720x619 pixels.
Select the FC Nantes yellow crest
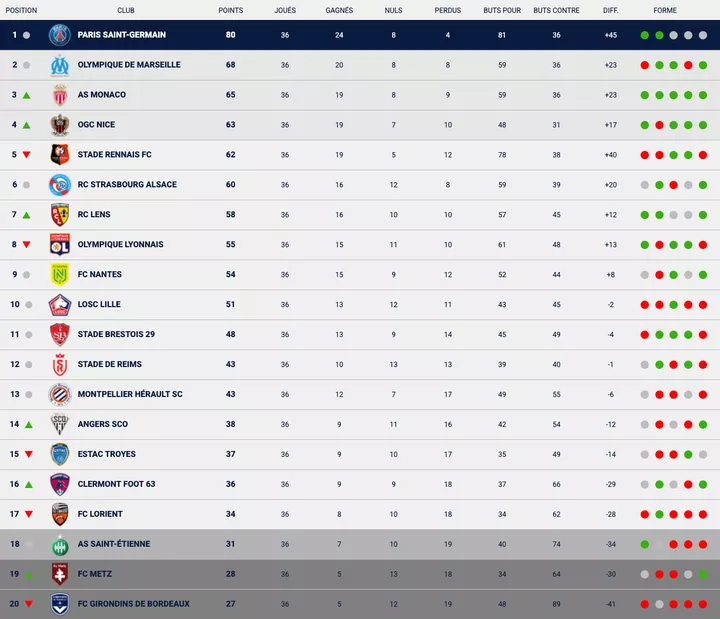(60, 275)
